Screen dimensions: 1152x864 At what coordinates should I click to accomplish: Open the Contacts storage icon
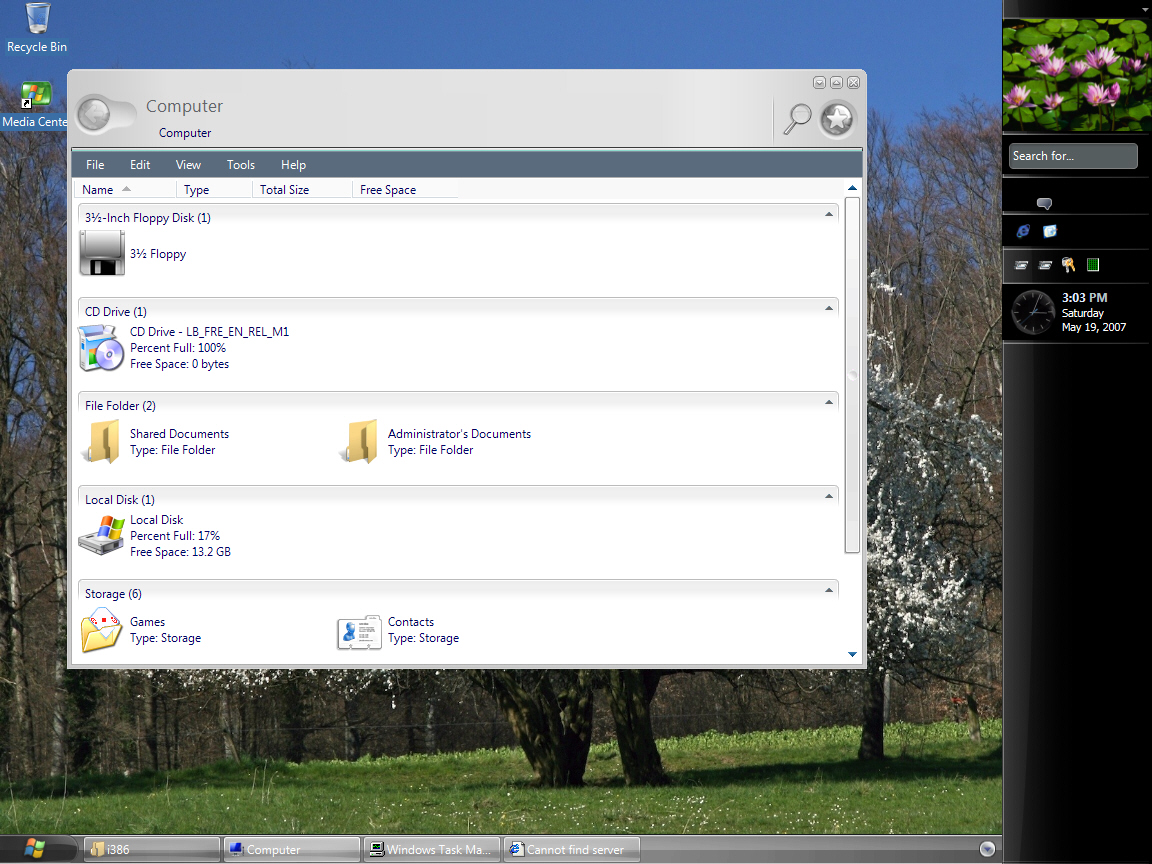point(360,631)
